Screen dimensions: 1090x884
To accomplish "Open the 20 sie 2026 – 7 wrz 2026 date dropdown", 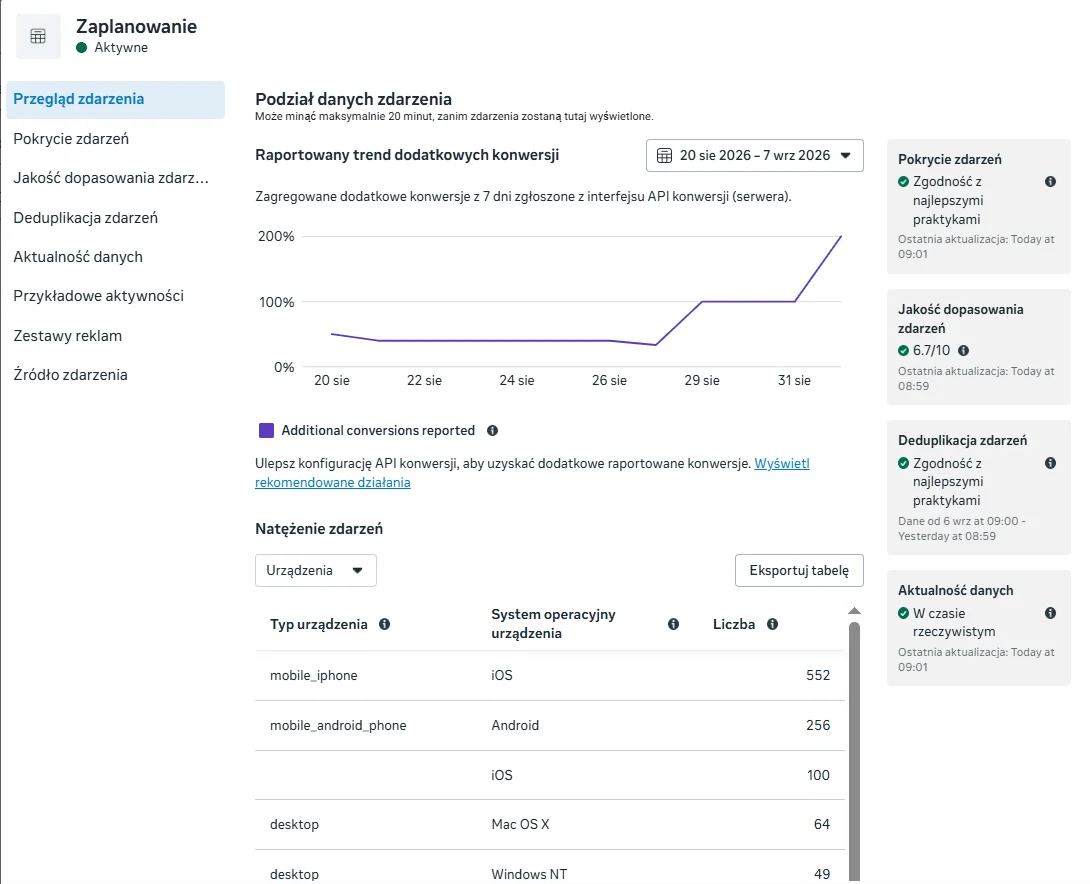I will (755, 156).
